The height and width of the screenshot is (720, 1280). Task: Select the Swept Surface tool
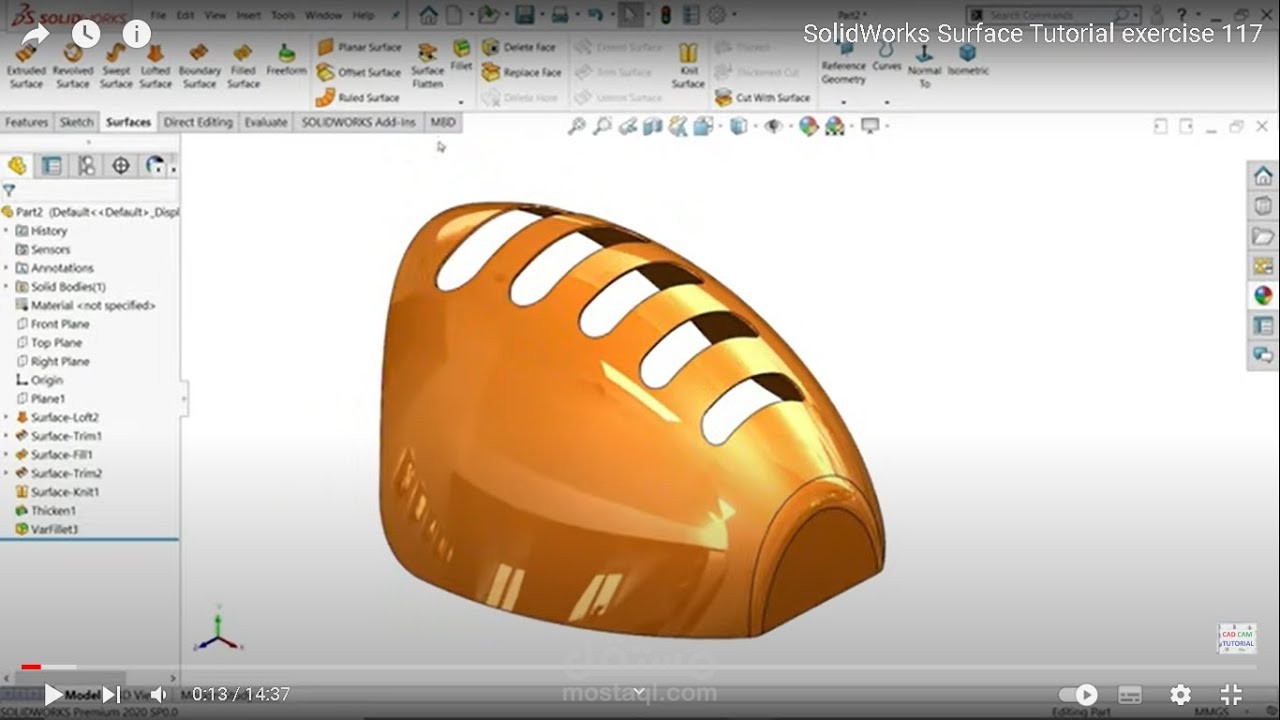(115, 66)
